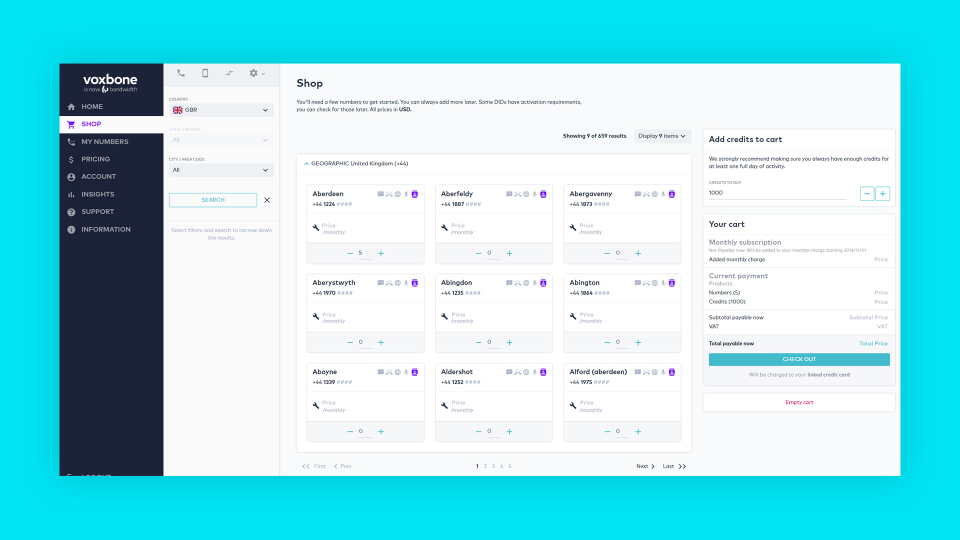Click the Aberfeldy message icon
960x540 pixels.
coord(509,194)
